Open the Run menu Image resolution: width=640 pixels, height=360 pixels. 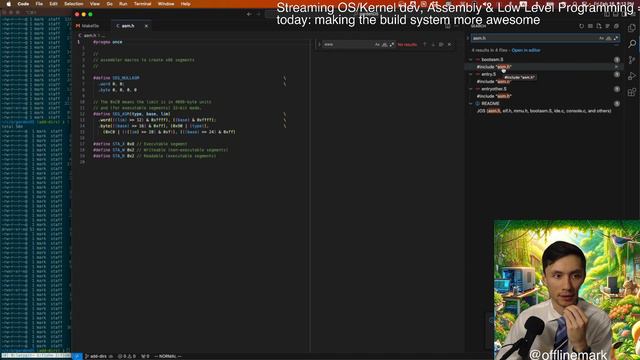click(123, 4)
